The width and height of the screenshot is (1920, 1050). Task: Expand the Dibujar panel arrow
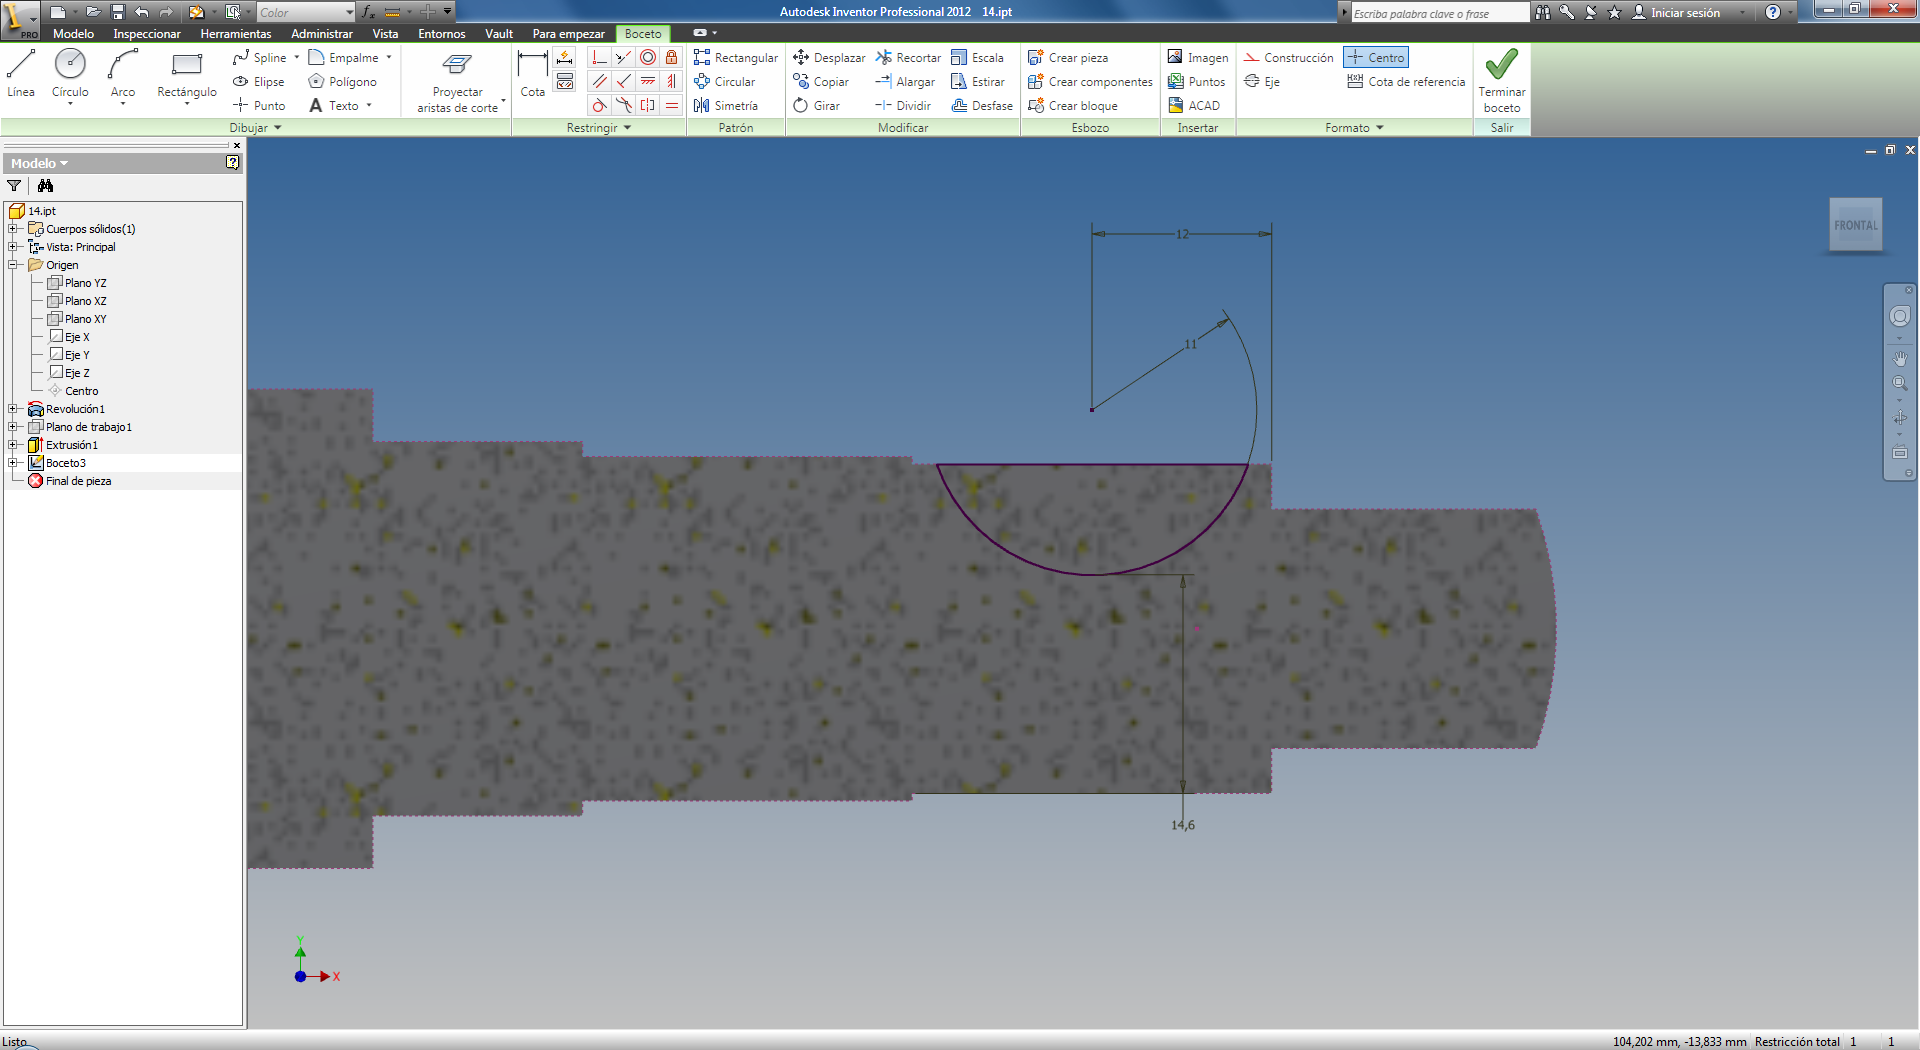[278, 128]
